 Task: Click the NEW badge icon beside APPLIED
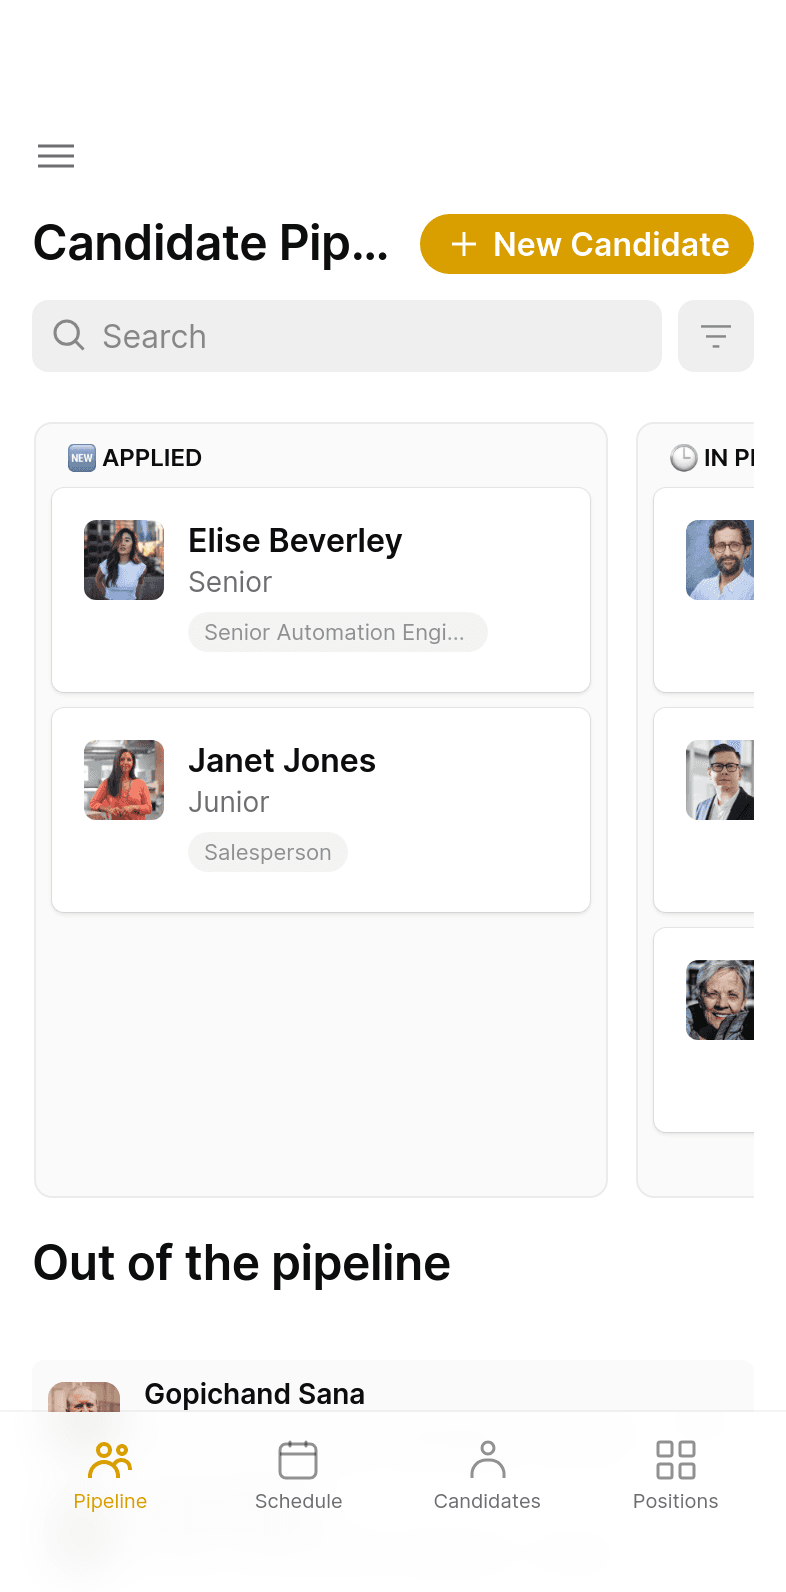[x=82, y=458]
